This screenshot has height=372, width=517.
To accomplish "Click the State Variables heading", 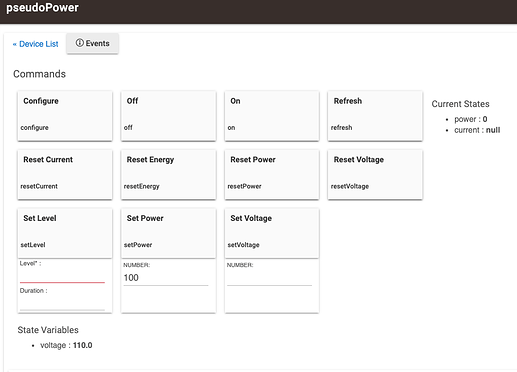I will pos(48,330).
